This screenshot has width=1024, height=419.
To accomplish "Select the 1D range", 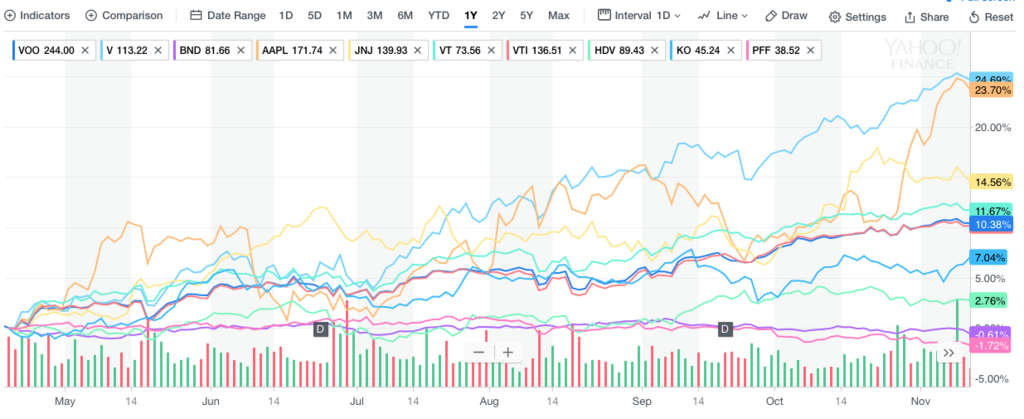I will [286, 15].
